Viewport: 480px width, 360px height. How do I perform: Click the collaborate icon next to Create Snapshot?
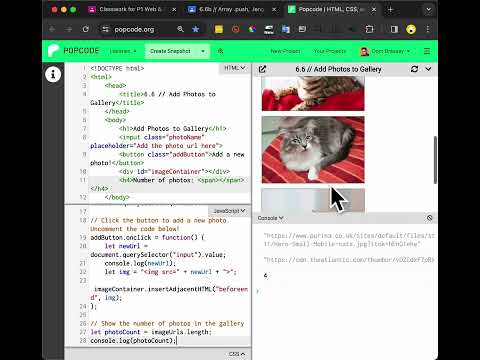220,51
